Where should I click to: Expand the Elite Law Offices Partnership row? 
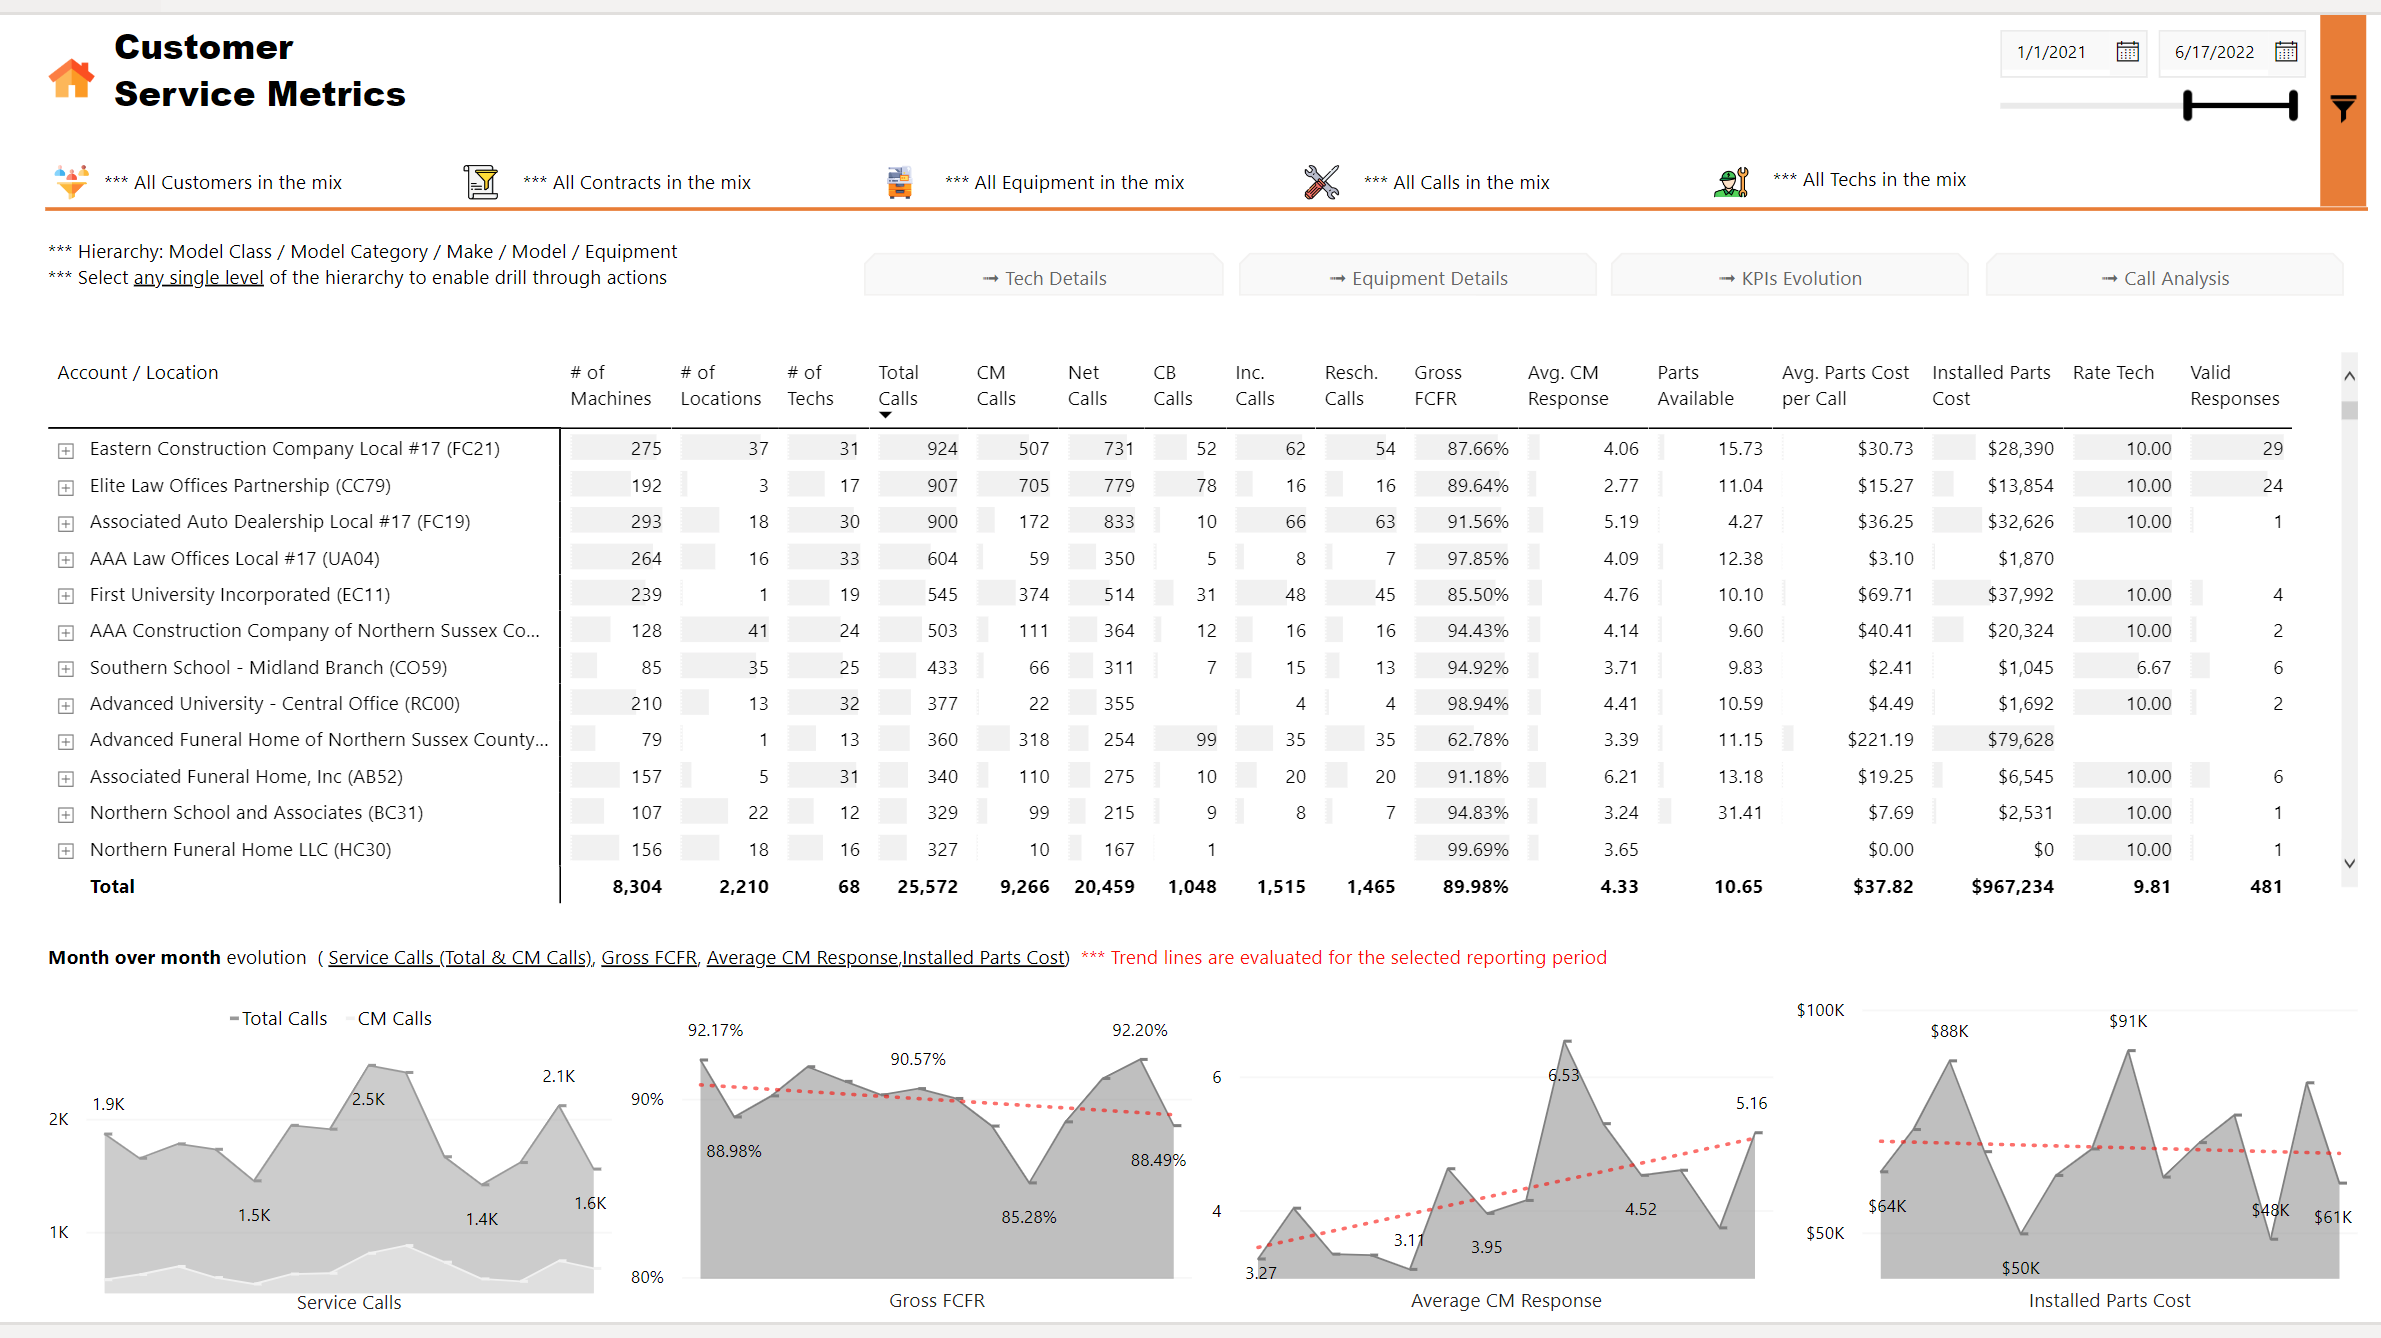(x=66, y=487)
